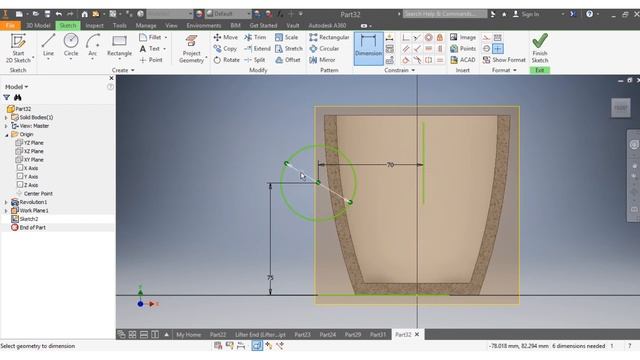Use the Split tool
The width and height of the screenshot is (640, 360).
pyautogui.click(x=255, y=60)
